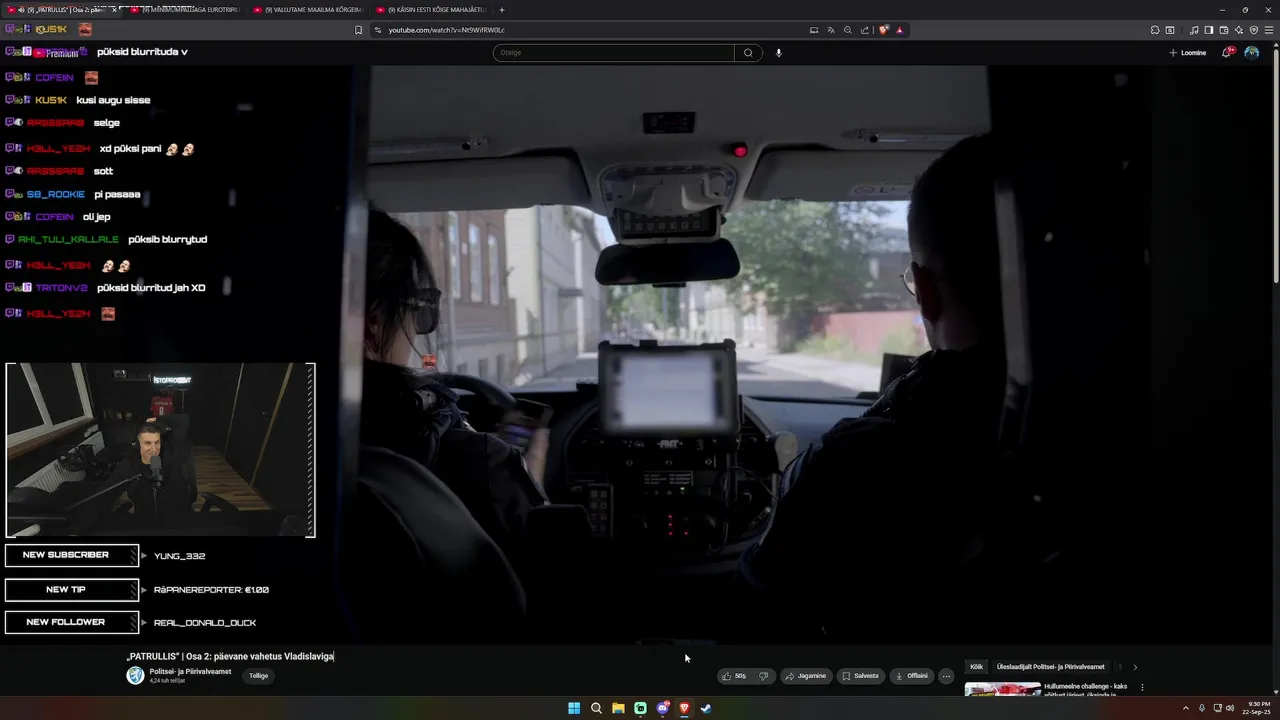This screenshot has height=720, width=1280.
Task: Open the Discord app in taskbar
Action: tap(662, 708)
